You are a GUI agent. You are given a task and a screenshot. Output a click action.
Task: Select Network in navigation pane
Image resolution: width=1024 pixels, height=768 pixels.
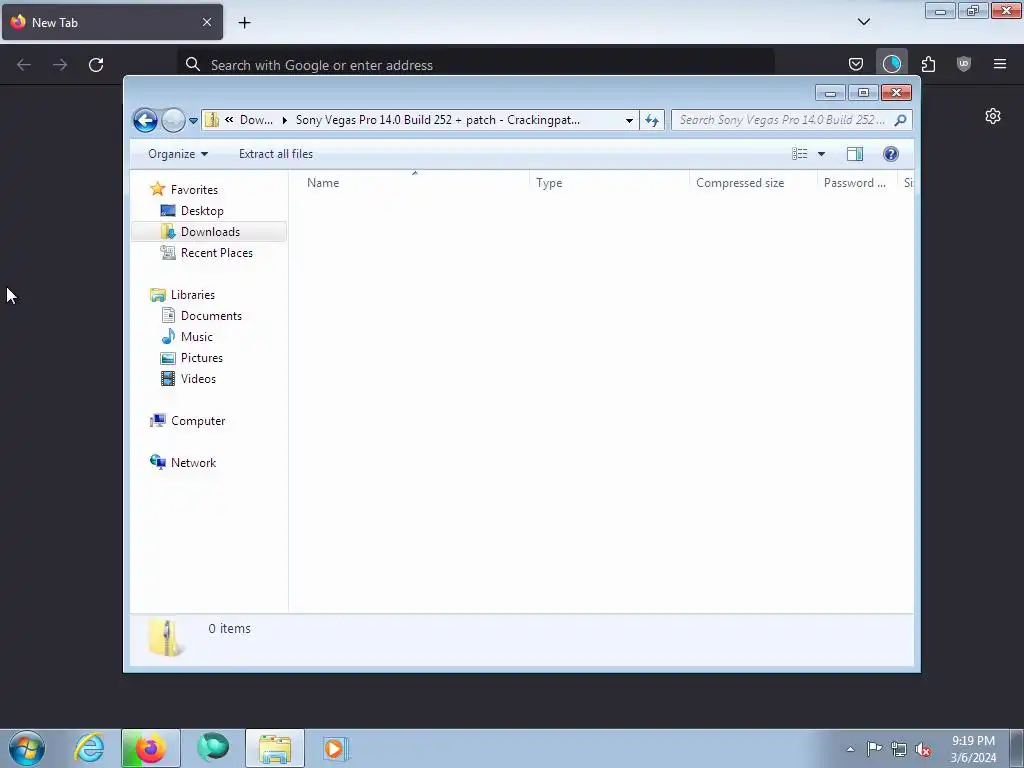click(x=184, y=463)
